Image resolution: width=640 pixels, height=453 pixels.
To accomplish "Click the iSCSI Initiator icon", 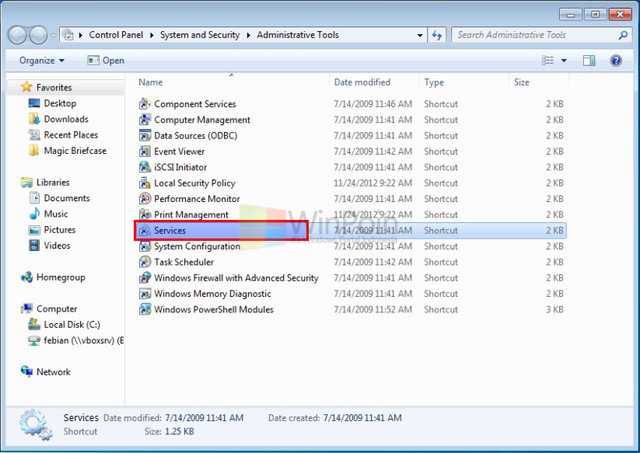I will click(144, 167).
